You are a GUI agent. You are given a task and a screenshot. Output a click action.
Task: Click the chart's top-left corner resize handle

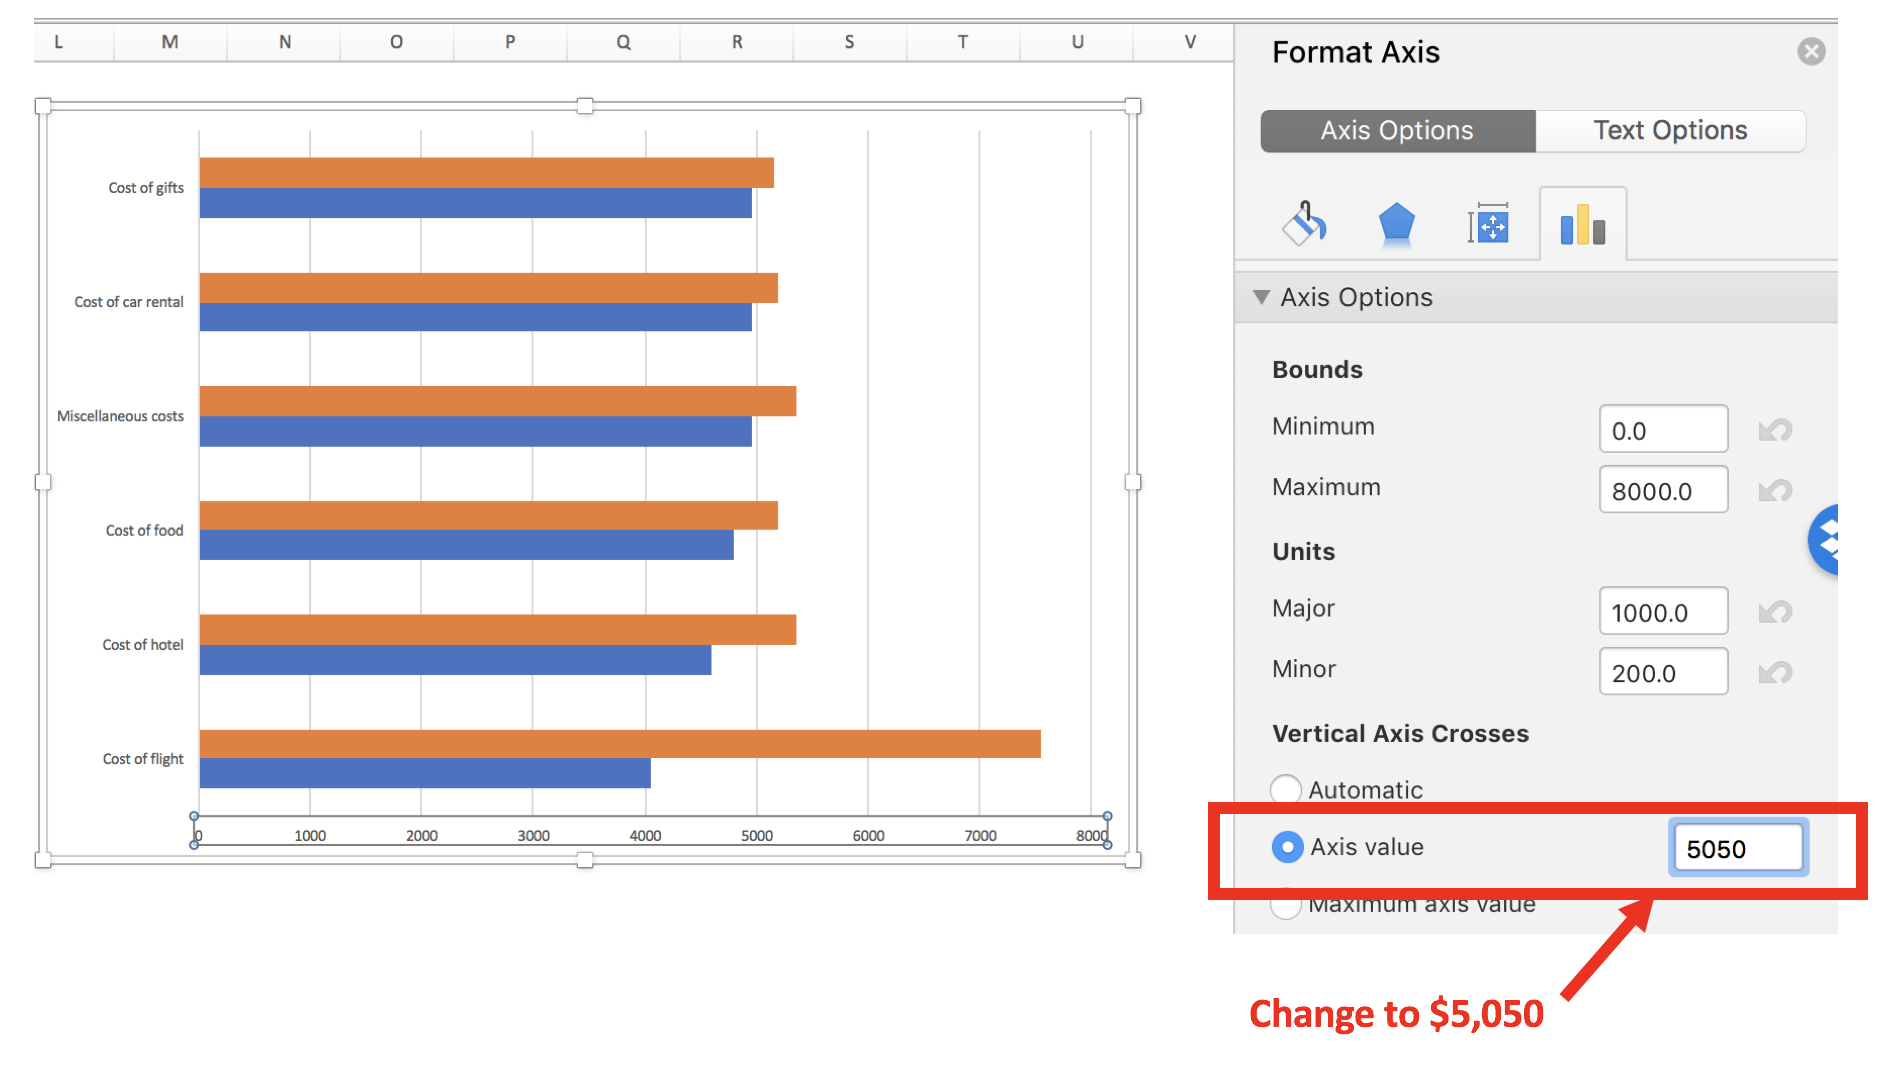[43, 106]
